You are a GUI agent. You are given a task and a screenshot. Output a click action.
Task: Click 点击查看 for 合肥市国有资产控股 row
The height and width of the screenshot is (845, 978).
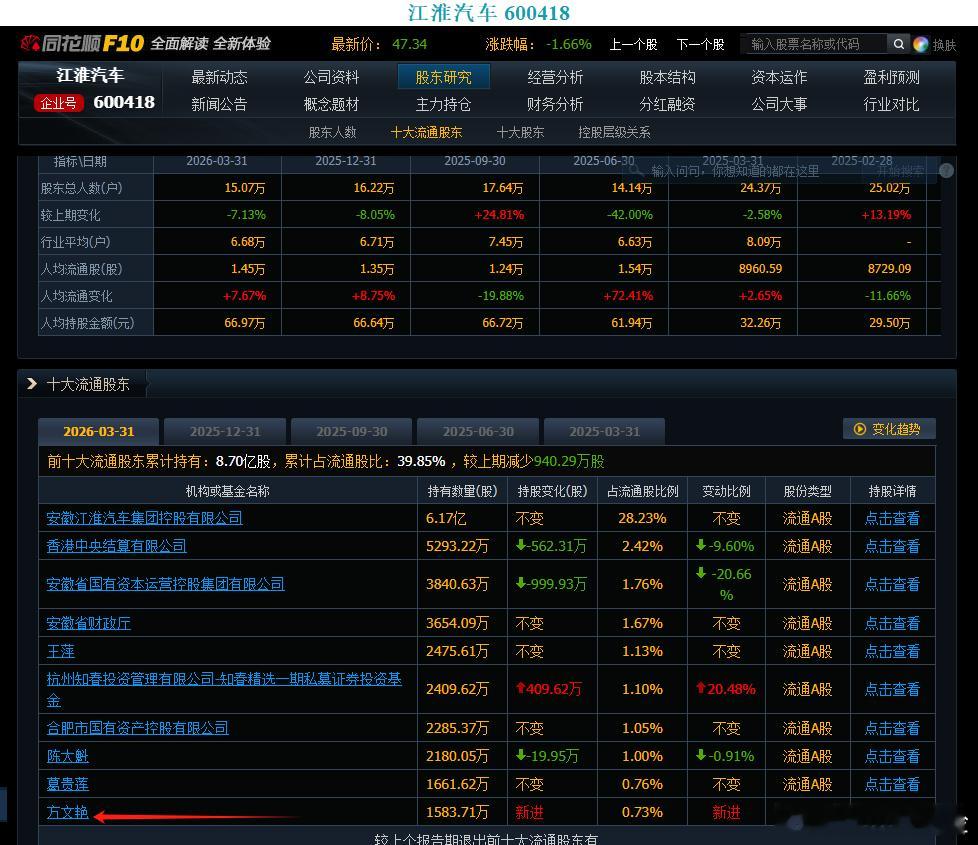pyautogui.click(x=892, y=728)
